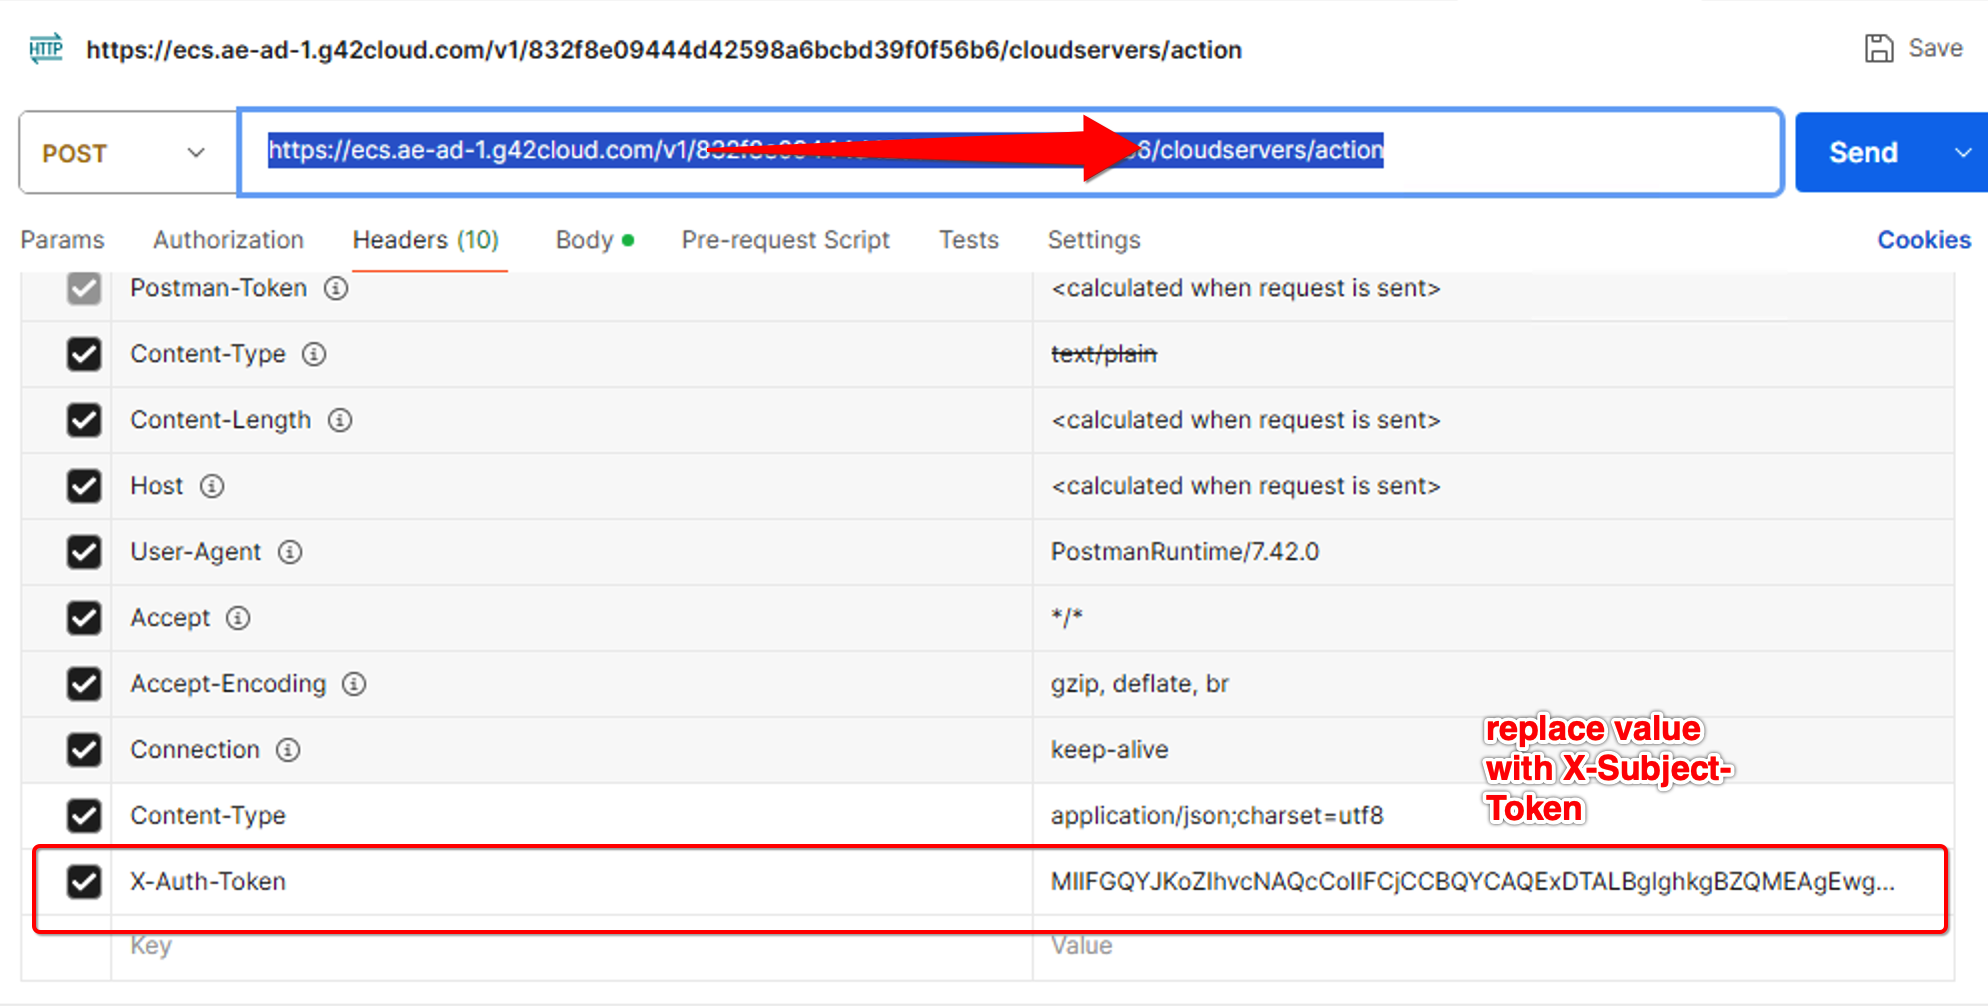Open the POST method dropdown
Image resolution: width=1988 pixels, height=1006 pixels.
tap(128, 153)
